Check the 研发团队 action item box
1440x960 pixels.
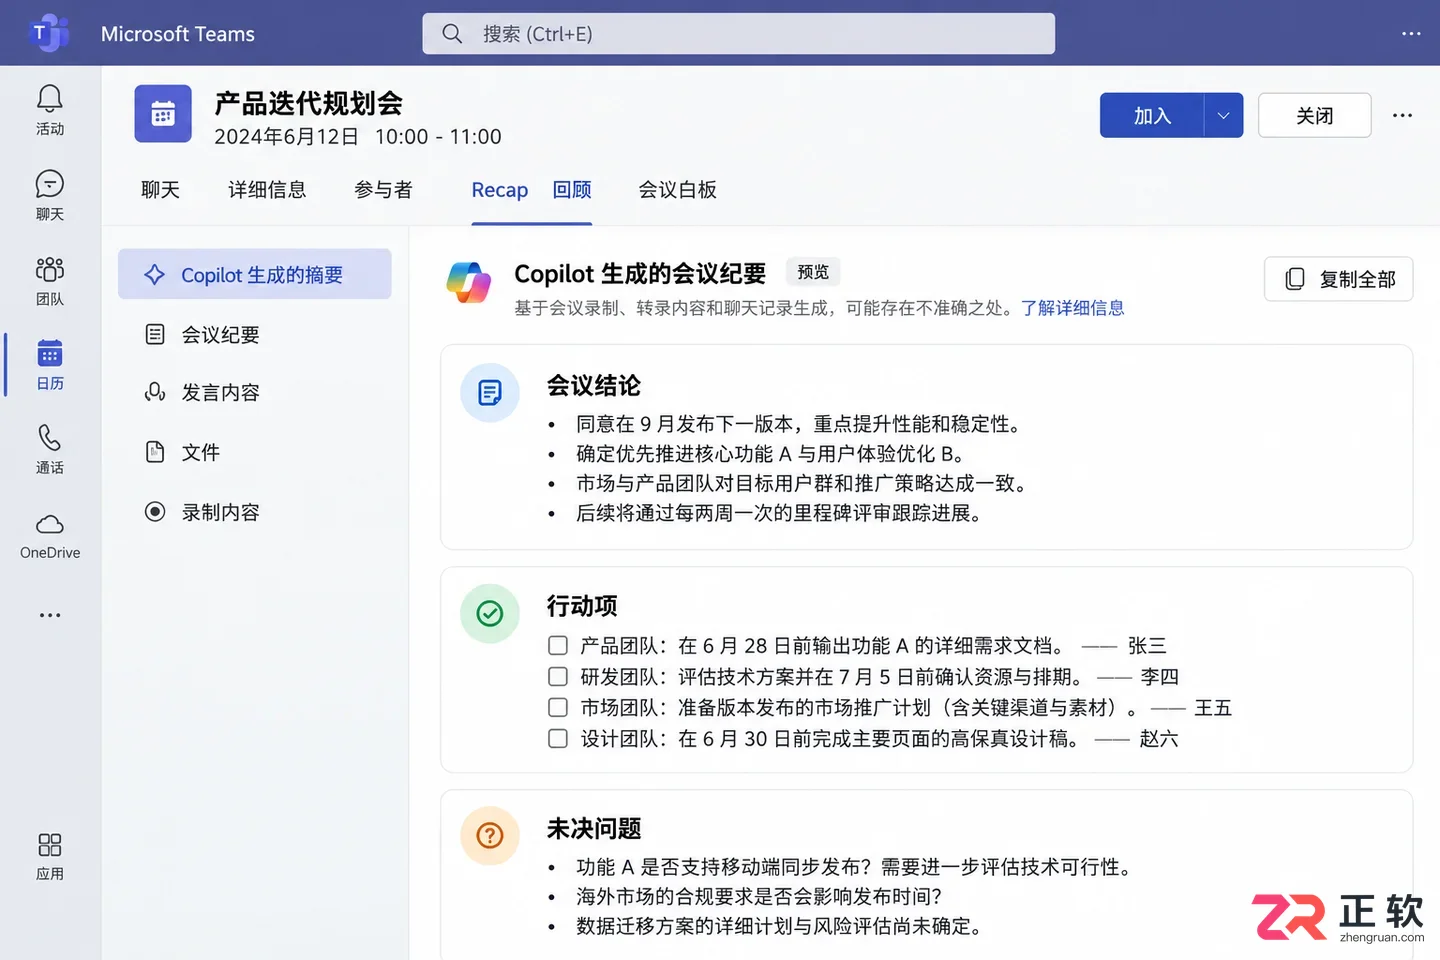[x=558, y=677]
